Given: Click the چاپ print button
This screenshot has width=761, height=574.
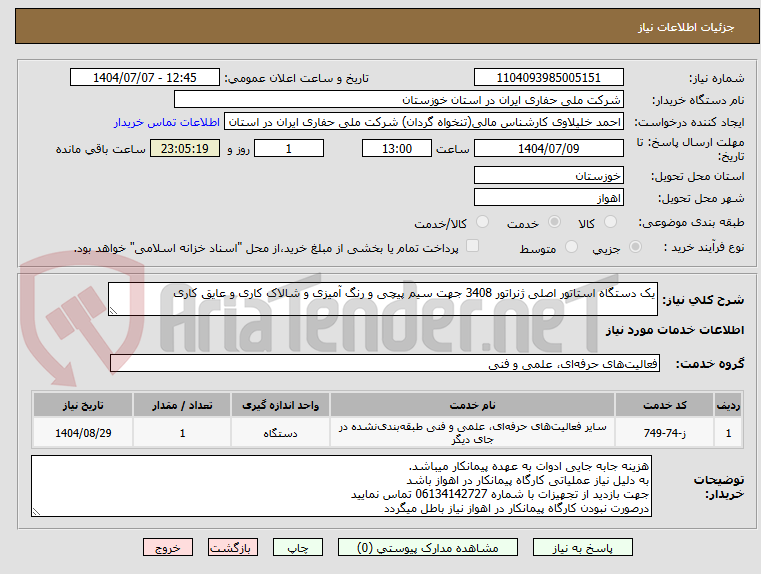Looking at the screenshot, I should click(x=298, y=548).
